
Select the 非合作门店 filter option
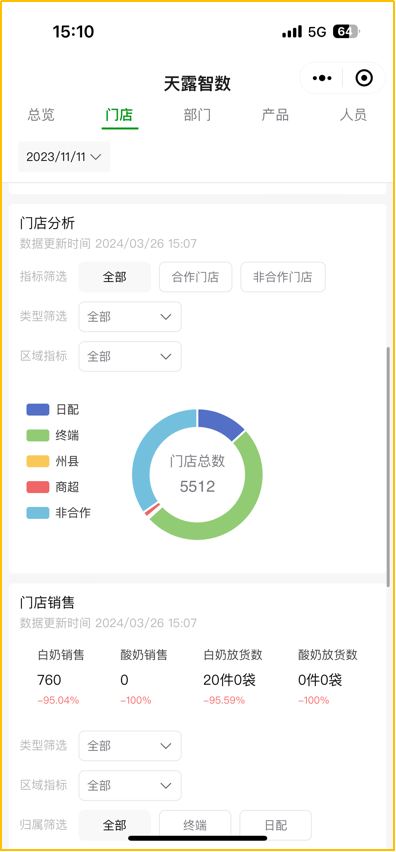tap(283, 277)
